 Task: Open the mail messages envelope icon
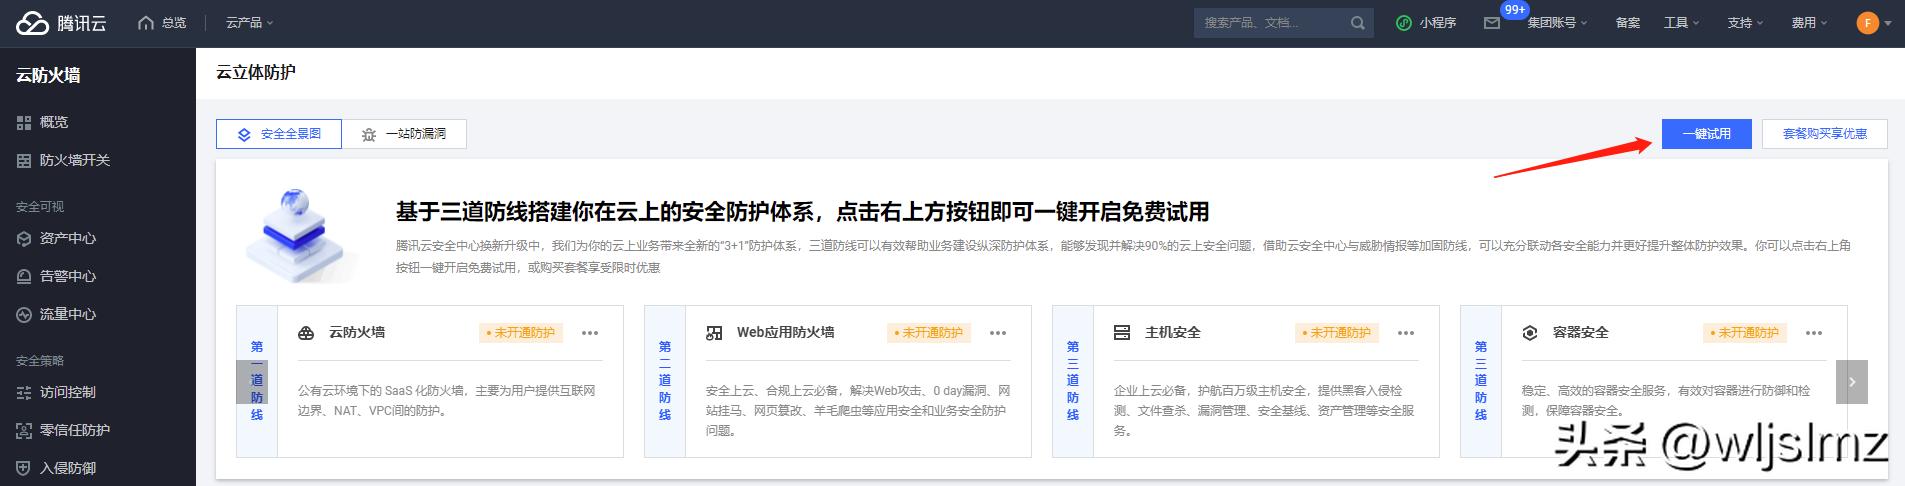coord(1492,23)
